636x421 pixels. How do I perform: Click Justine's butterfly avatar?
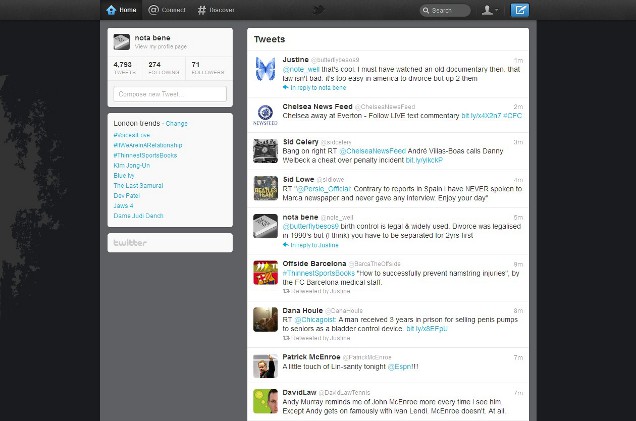pyautogui.click(x=265, y=69)
